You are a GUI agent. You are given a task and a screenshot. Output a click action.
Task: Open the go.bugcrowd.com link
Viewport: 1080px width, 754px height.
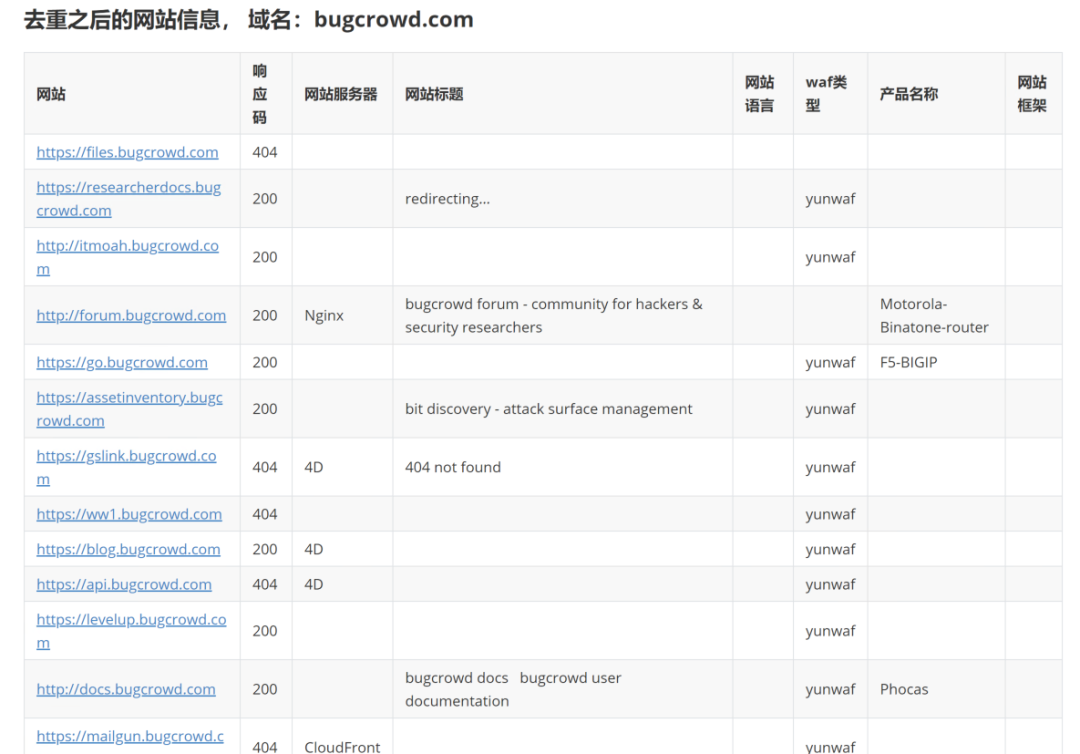click(122, 362)
